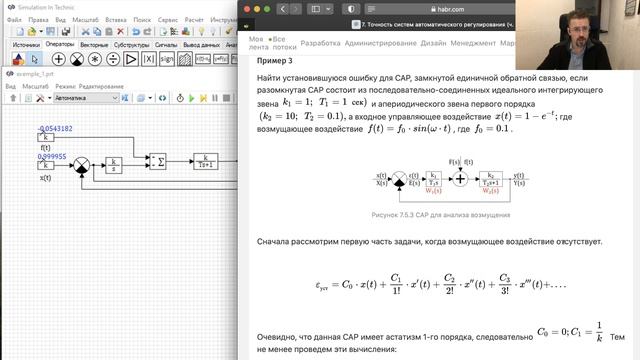Viewport: 640px width, 360px height.
Task: Paste from clipboard in SimInTech toolbar
Action: coord(109,31)
